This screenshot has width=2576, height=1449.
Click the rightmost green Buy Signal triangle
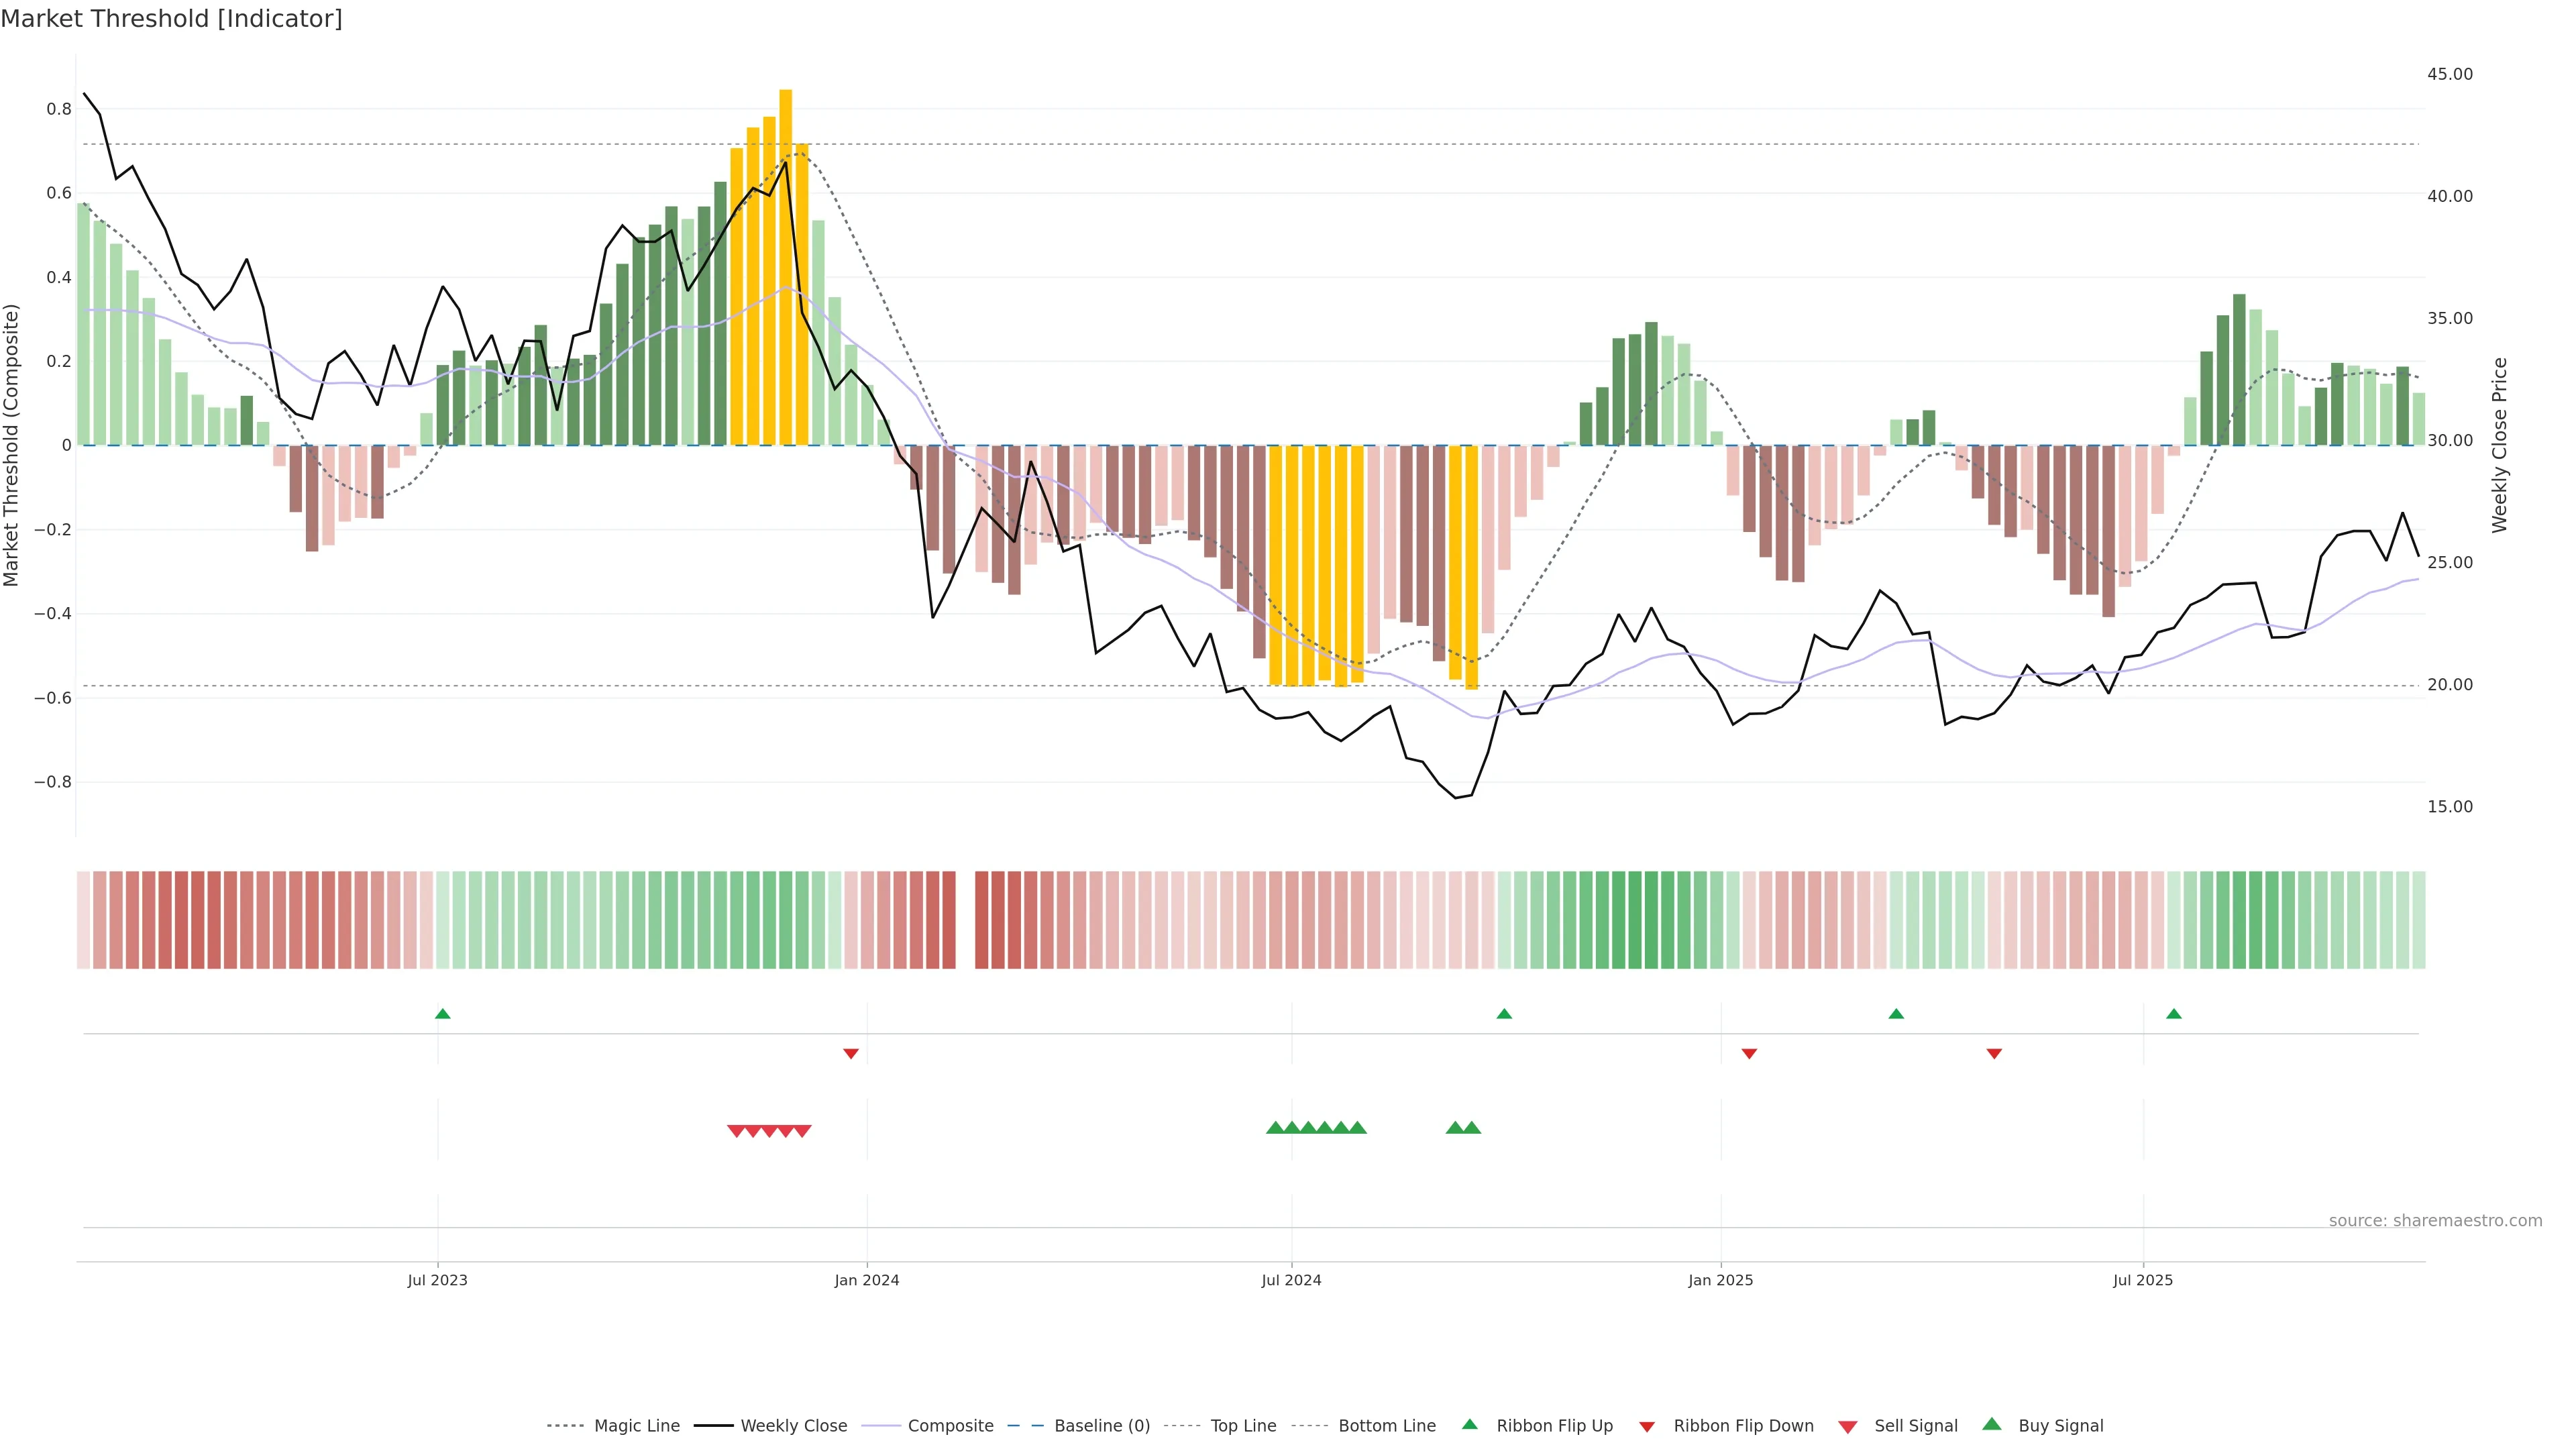click(x=1472, y=1128)
